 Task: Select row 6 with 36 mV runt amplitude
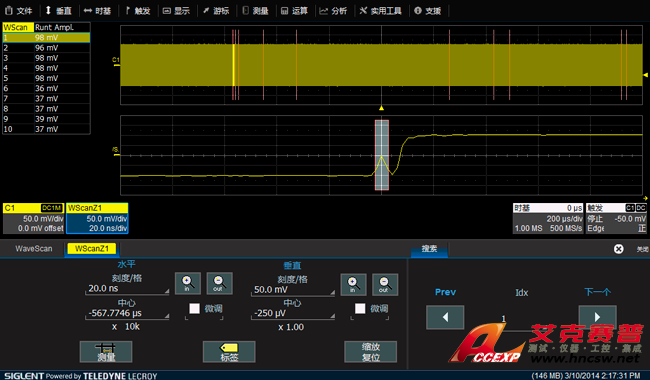click(x=46, y=88)
